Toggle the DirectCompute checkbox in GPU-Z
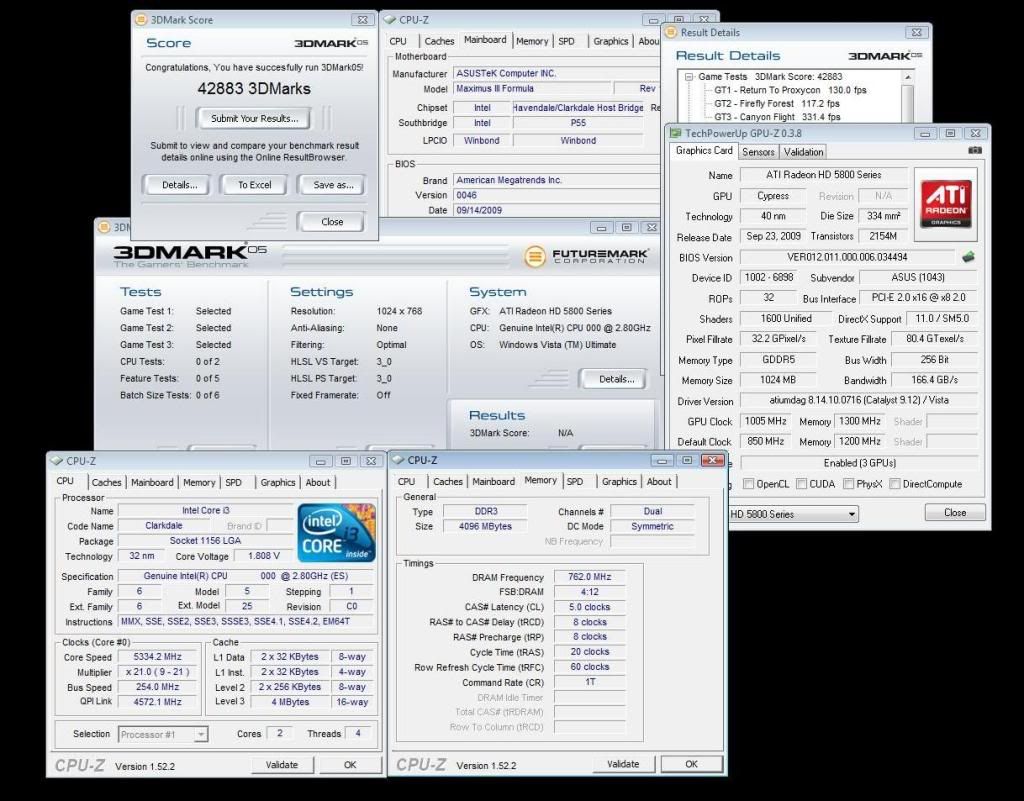Screen dimensions: 1024x801 point(895,484)
